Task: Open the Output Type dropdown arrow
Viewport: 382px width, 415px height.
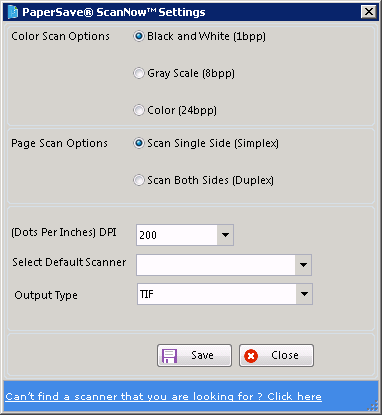Action: (x=304, y=294)
